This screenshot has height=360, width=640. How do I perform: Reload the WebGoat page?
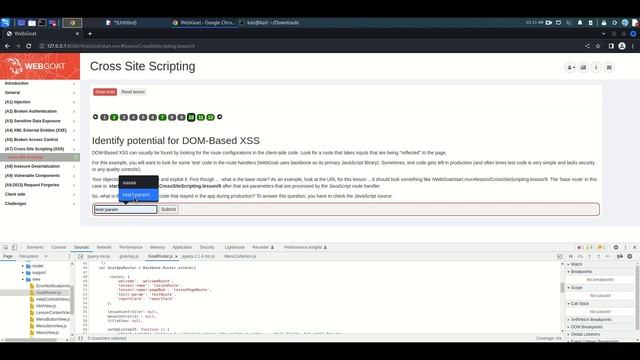(x=29, y=46)
